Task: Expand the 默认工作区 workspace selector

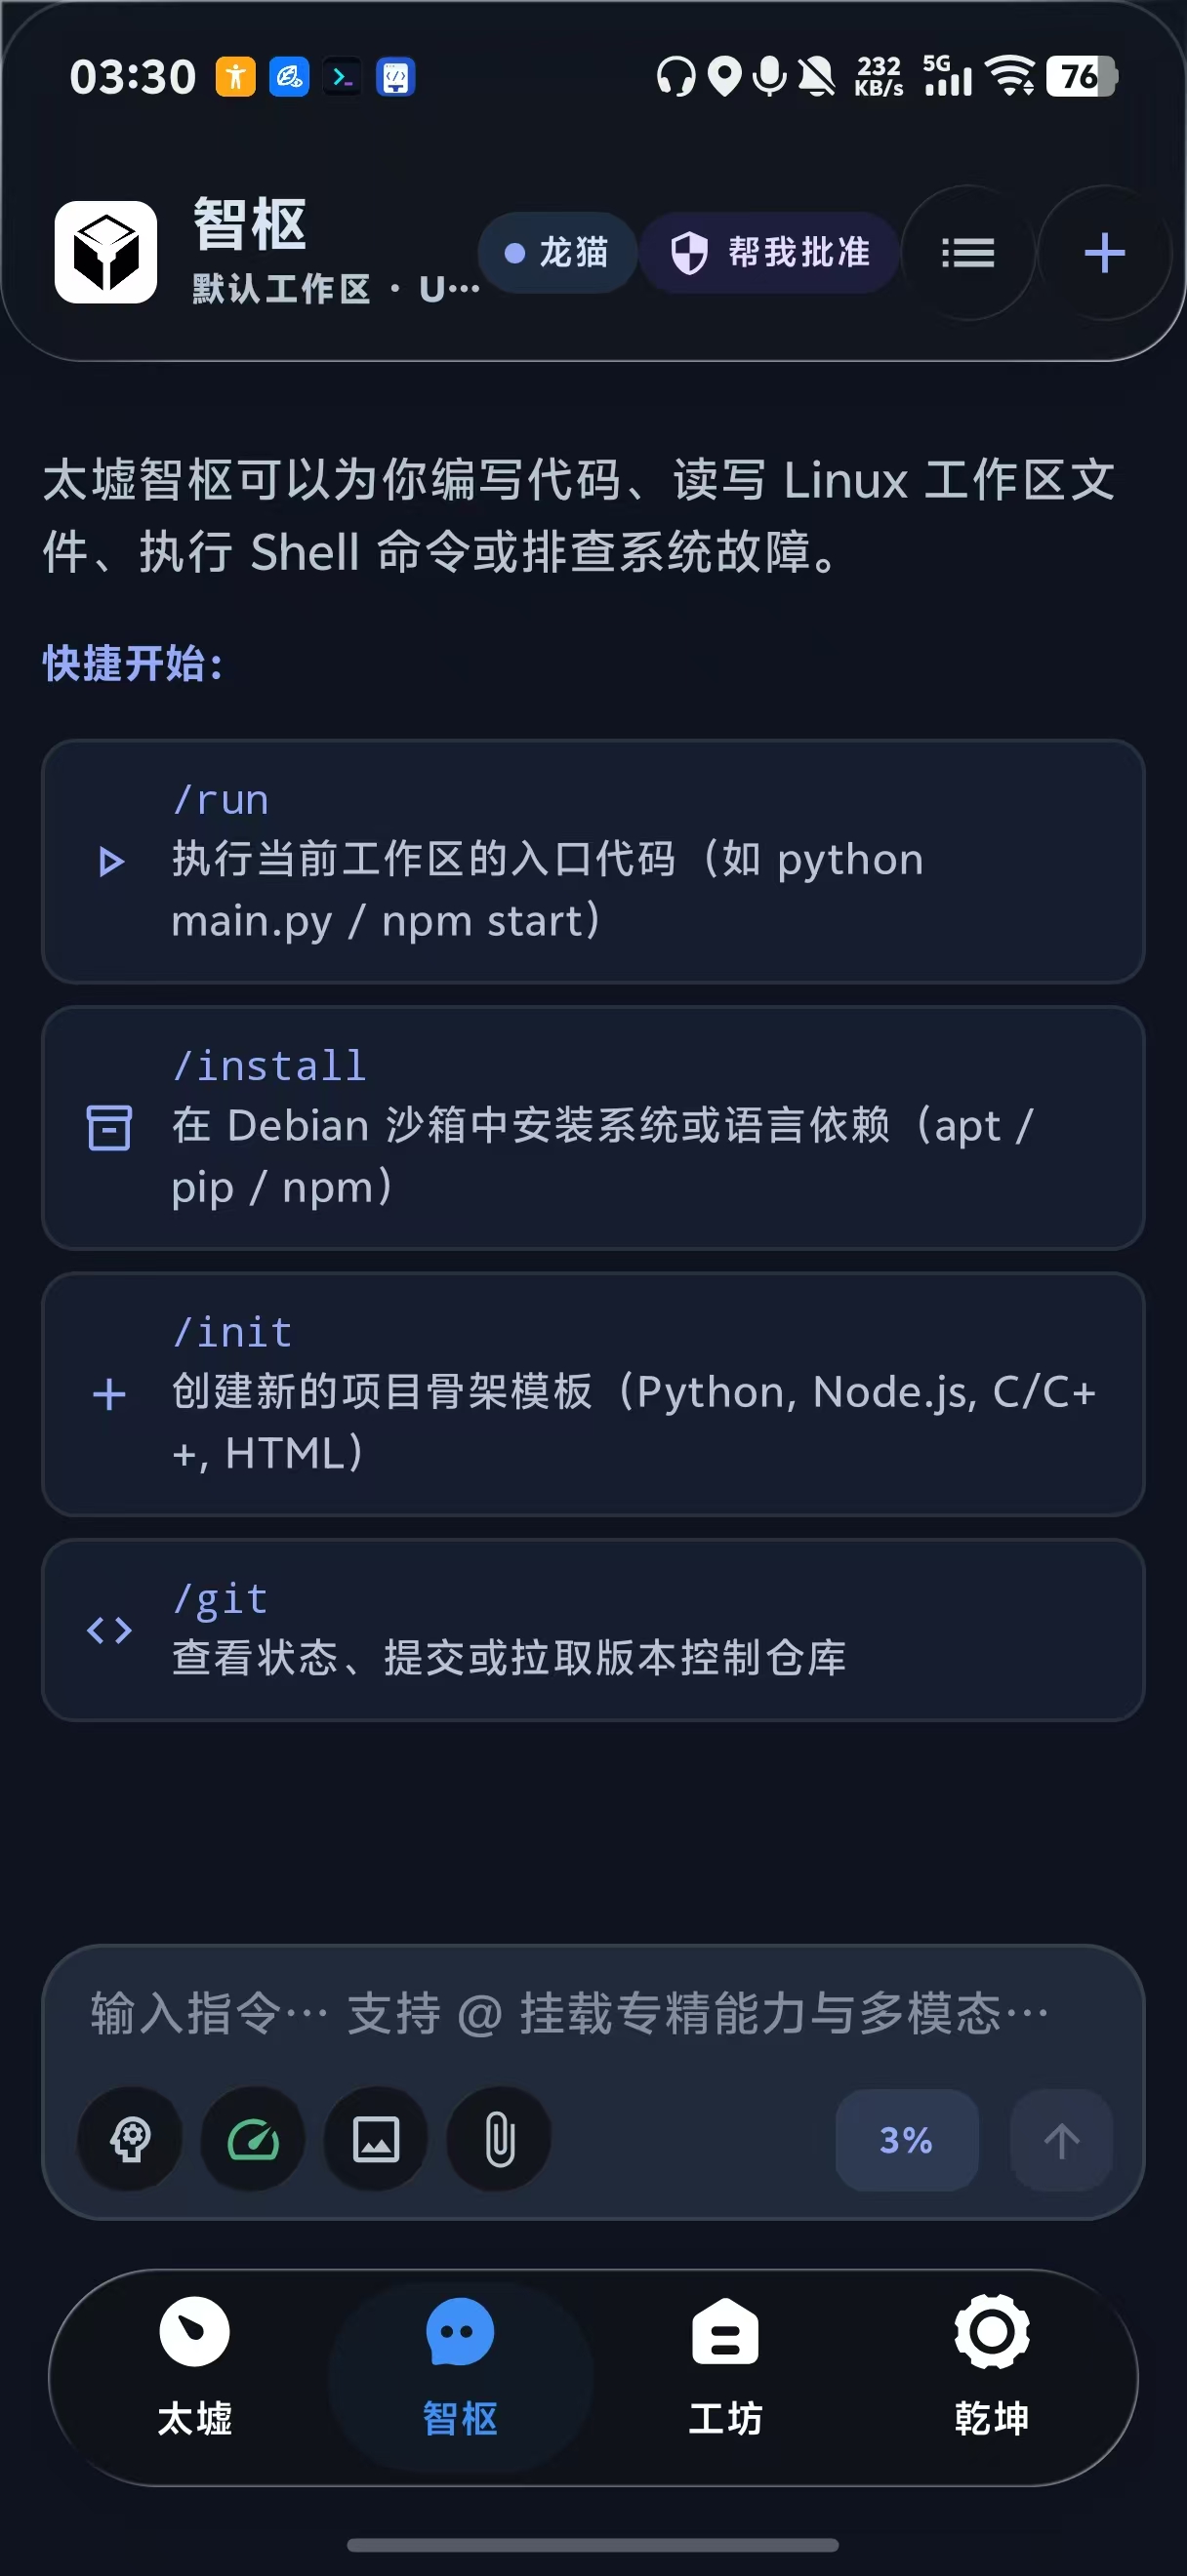Action: (x=336, y=289)
